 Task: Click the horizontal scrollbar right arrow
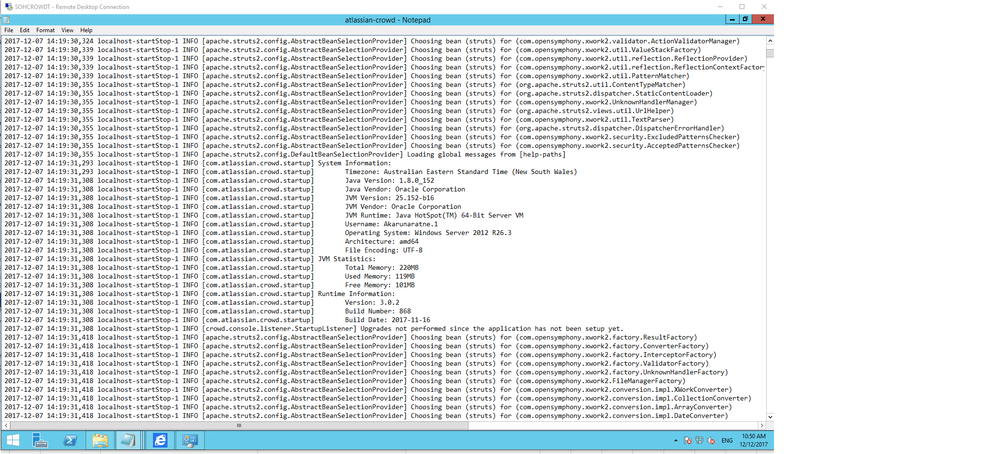coord(761,425)
